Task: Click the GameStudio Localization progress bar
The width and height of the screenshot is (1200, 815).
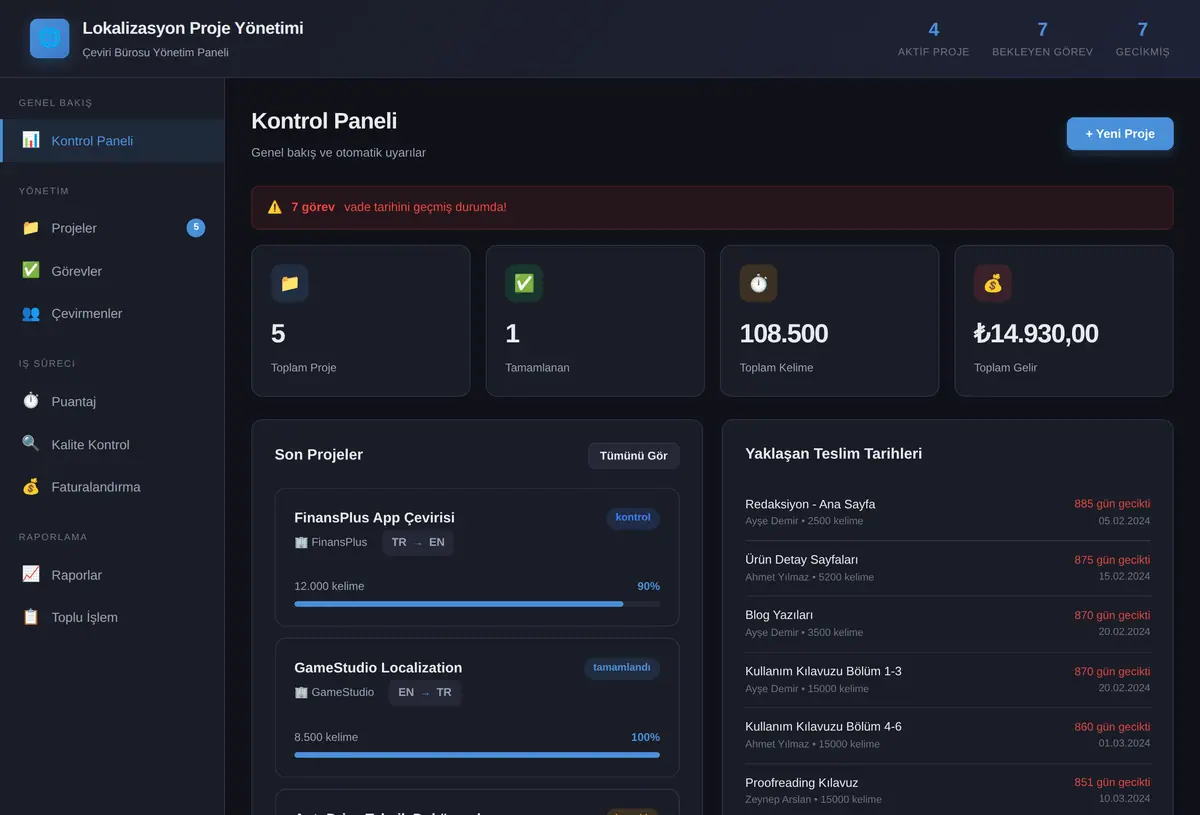Action: click(477, 755)
